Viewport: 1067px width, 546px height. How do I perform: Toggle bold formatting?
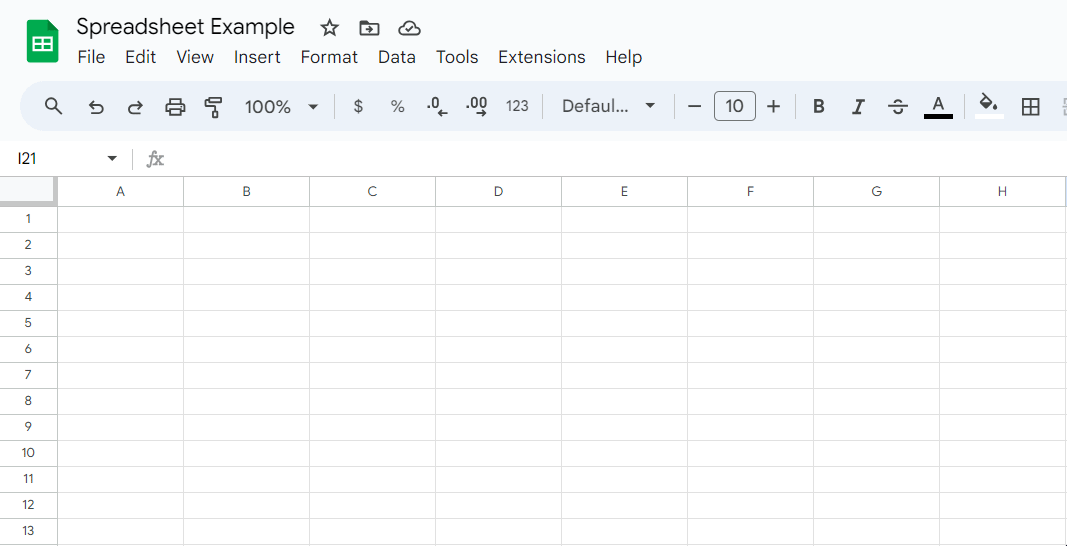819,107
